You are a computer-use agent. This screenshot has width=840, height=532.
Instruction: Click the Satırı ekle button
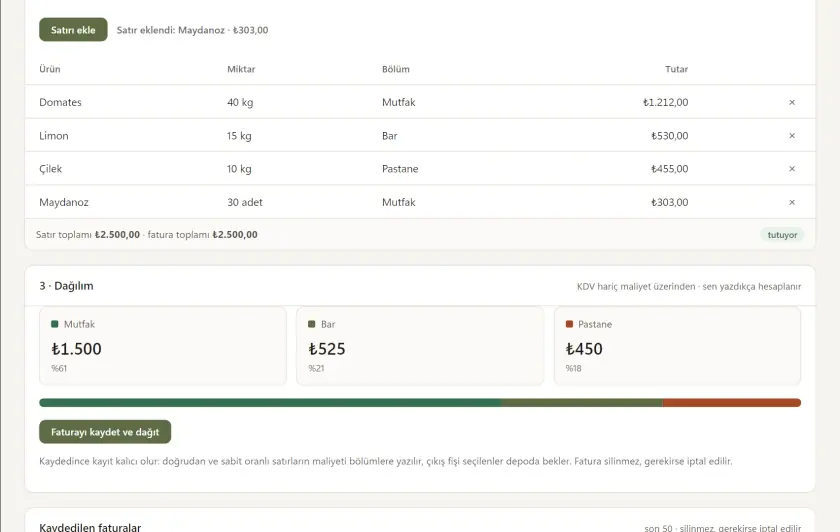tap(73, 30)
